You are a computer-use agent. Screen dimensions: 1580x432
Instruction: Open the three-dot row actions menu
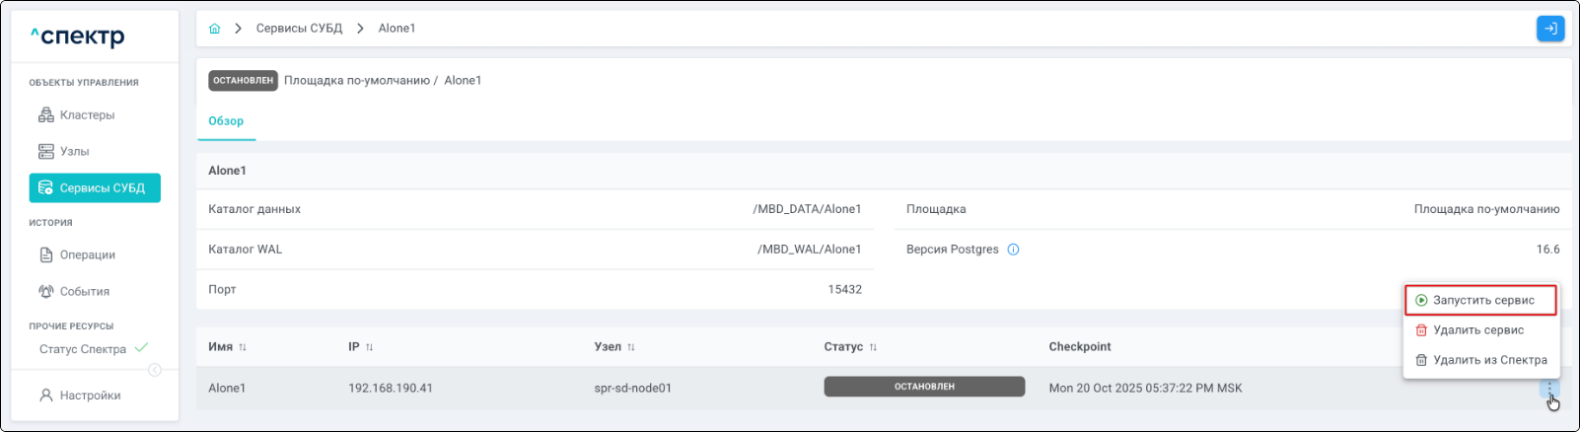pos(1549,389)
